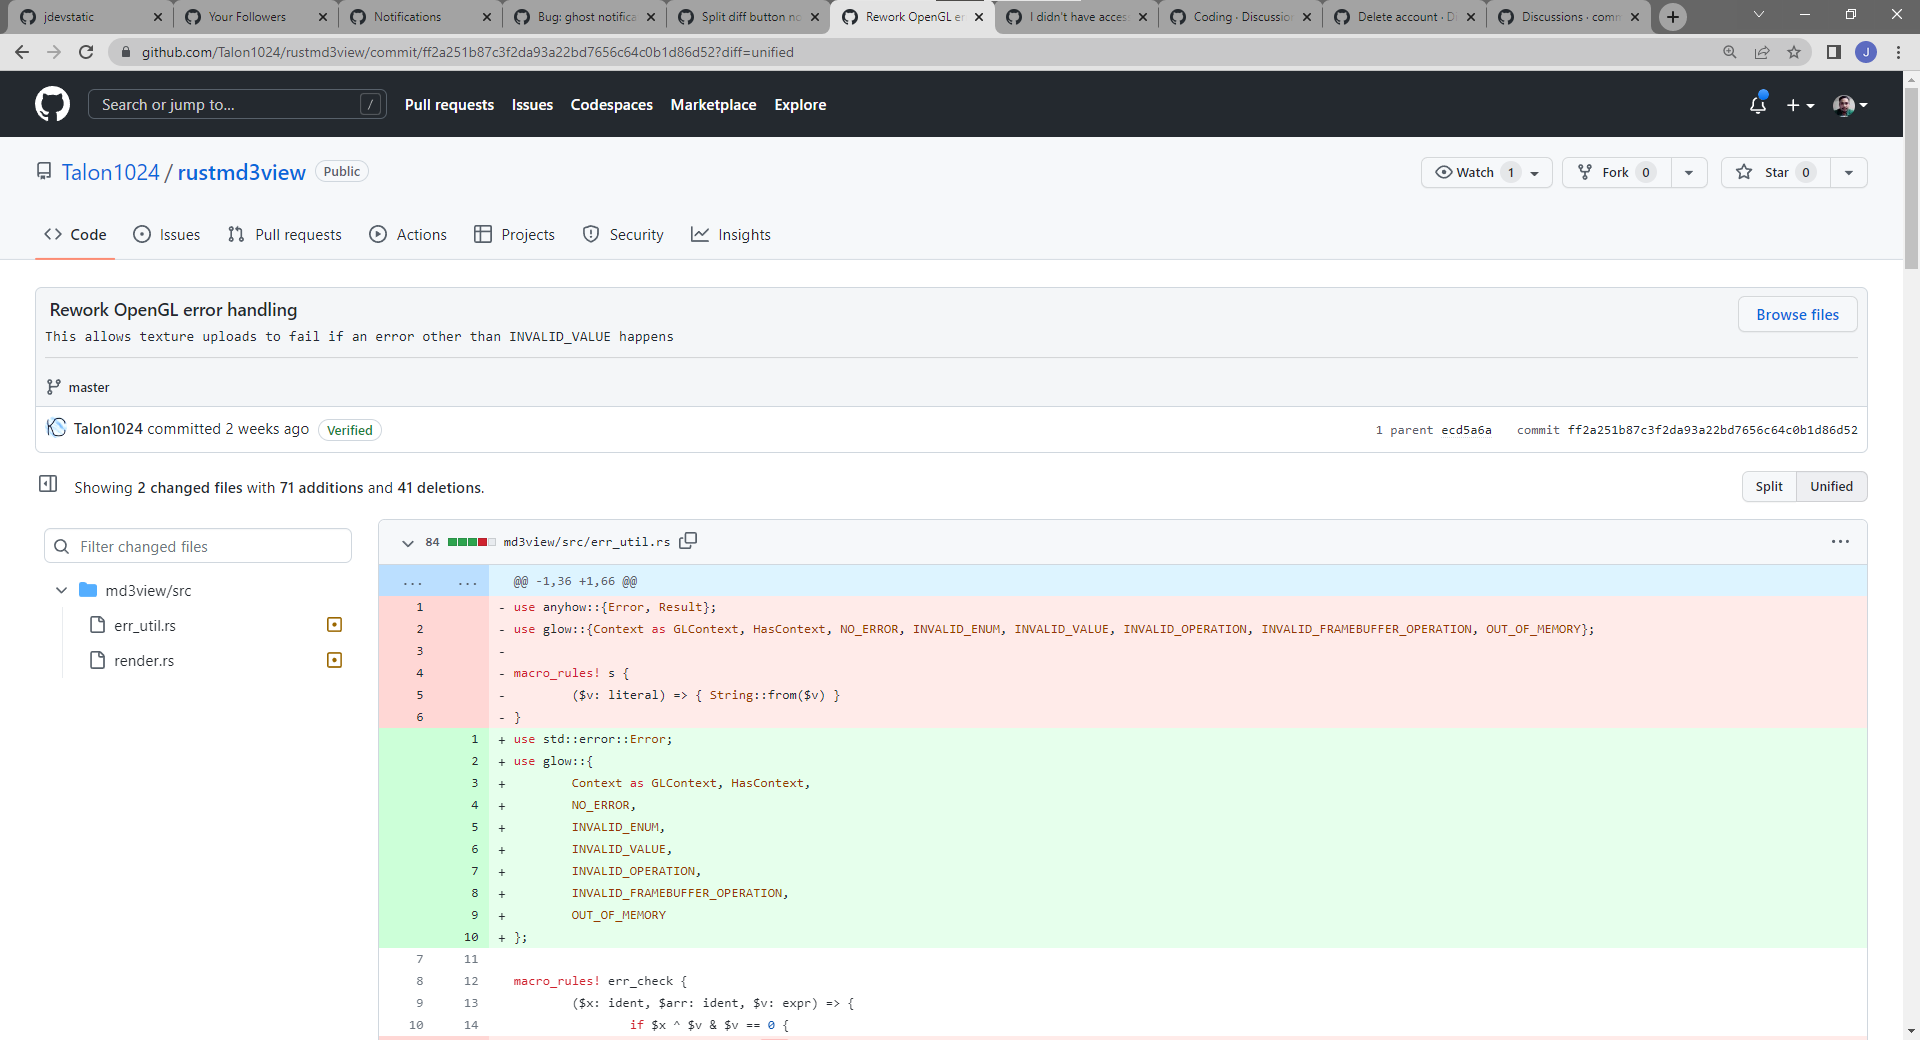Open the diff options kebab menu
Image resolution: width=1920 pixels, height=1040 pixels.
[1840, 541]
